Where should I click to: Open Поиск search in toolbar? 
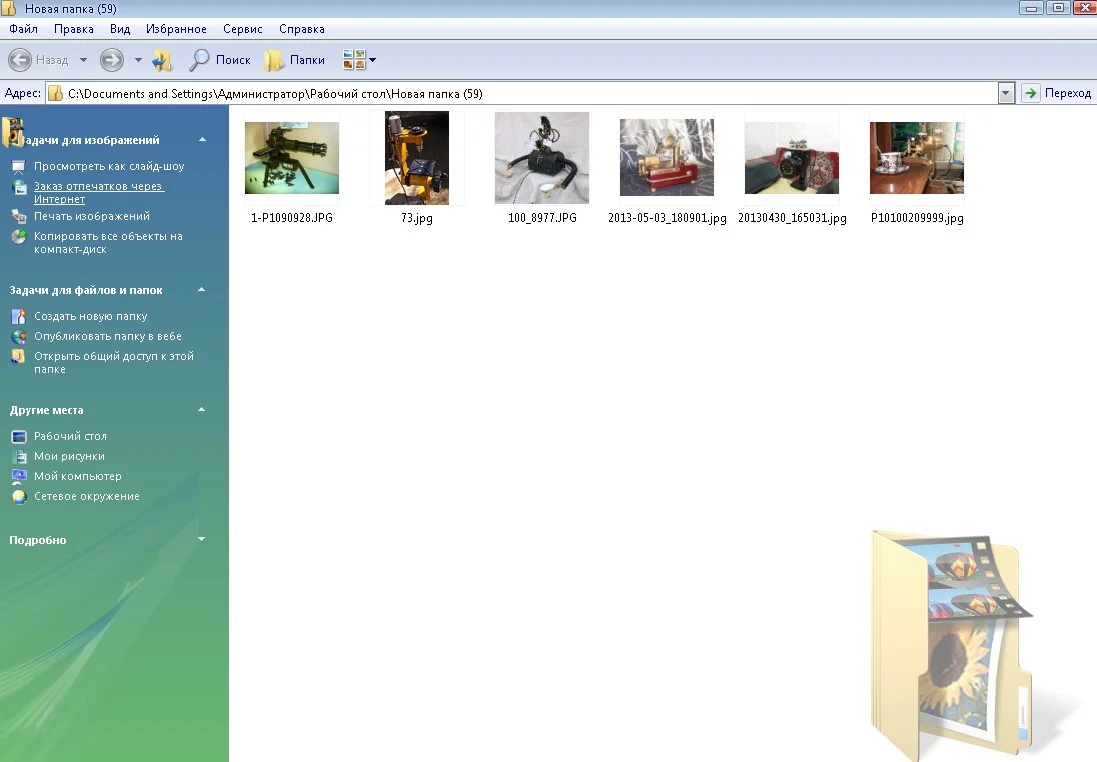[219, 60]
